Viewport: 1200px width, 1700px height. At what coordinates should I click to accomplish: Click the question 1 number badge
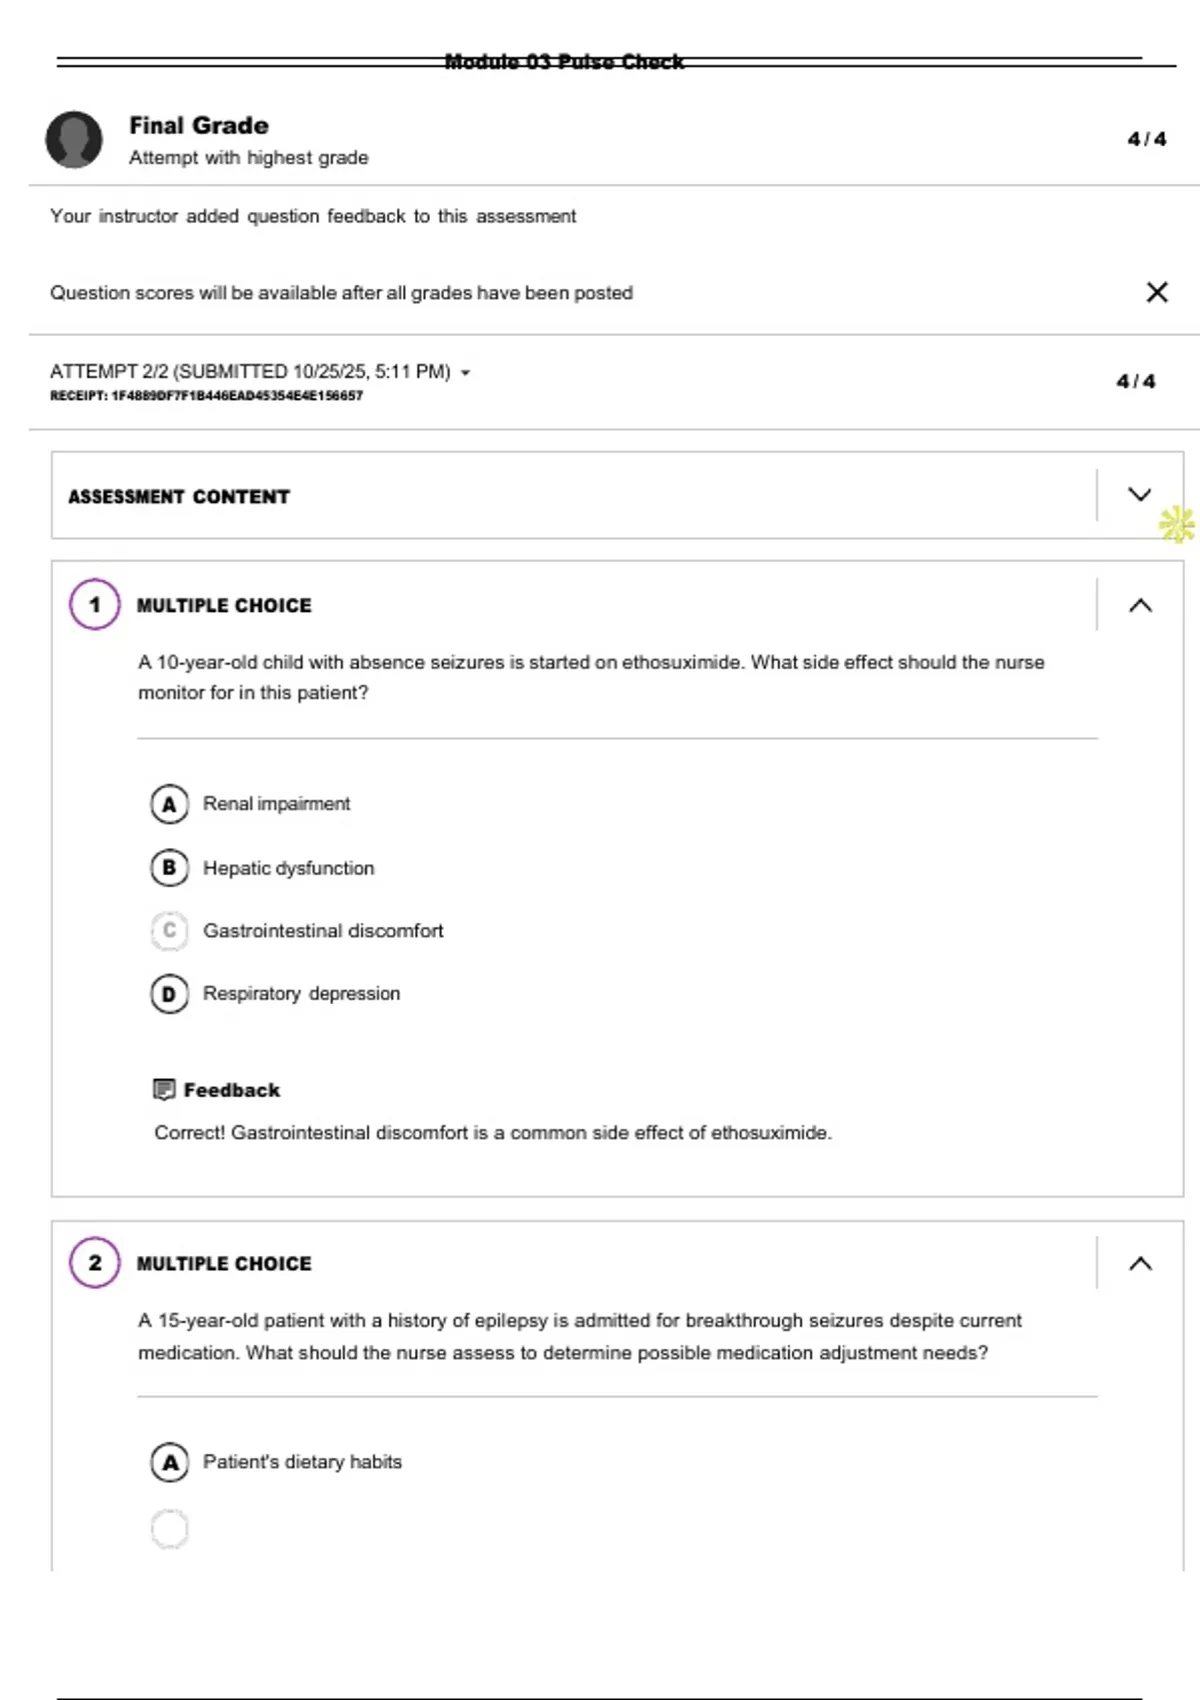click(95, 605)
